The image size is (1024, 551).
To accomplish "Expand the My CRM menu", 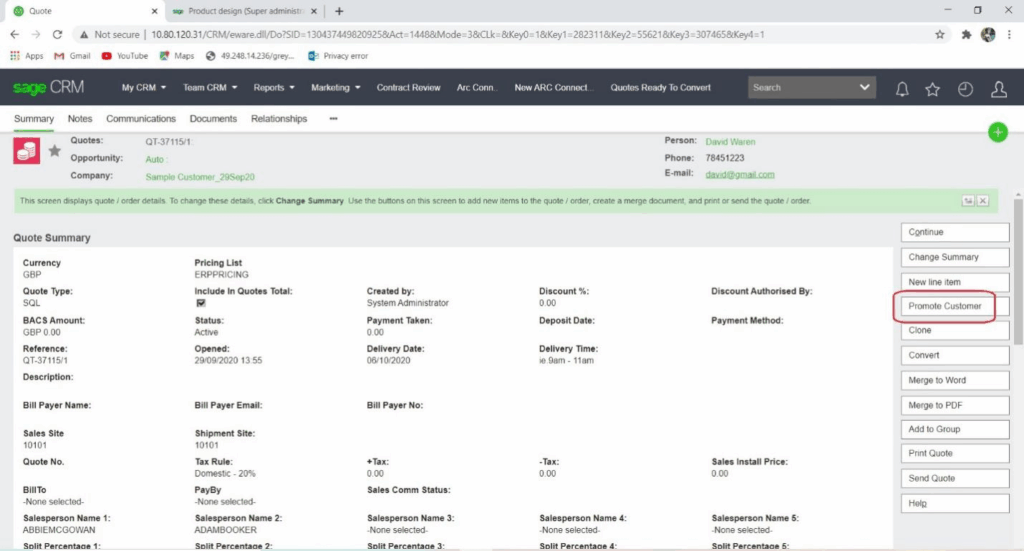I will click(144, 88).
